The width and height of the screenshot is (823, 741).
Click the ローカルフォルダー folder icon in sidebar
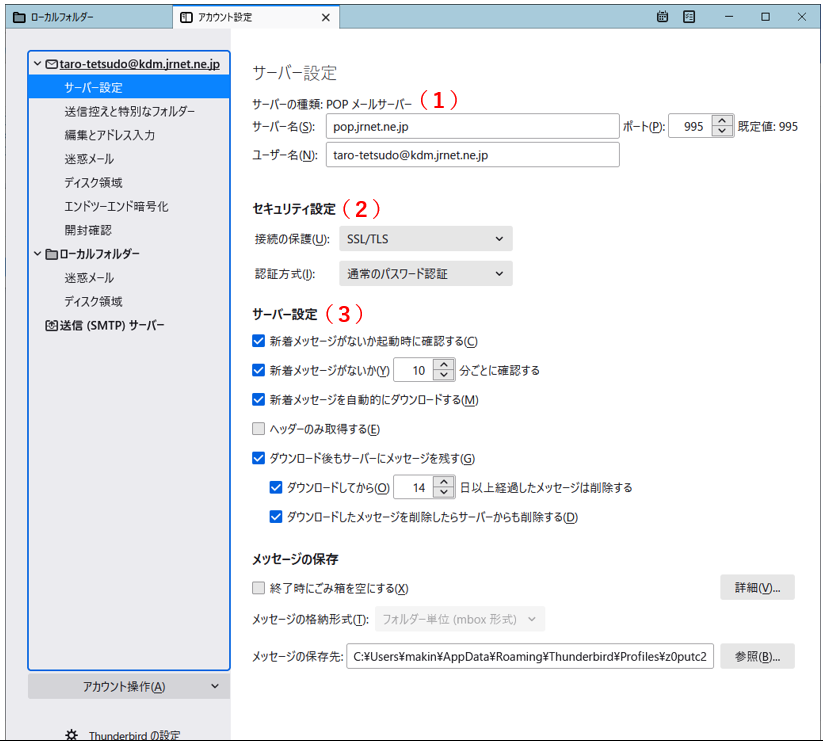(52, 254)
